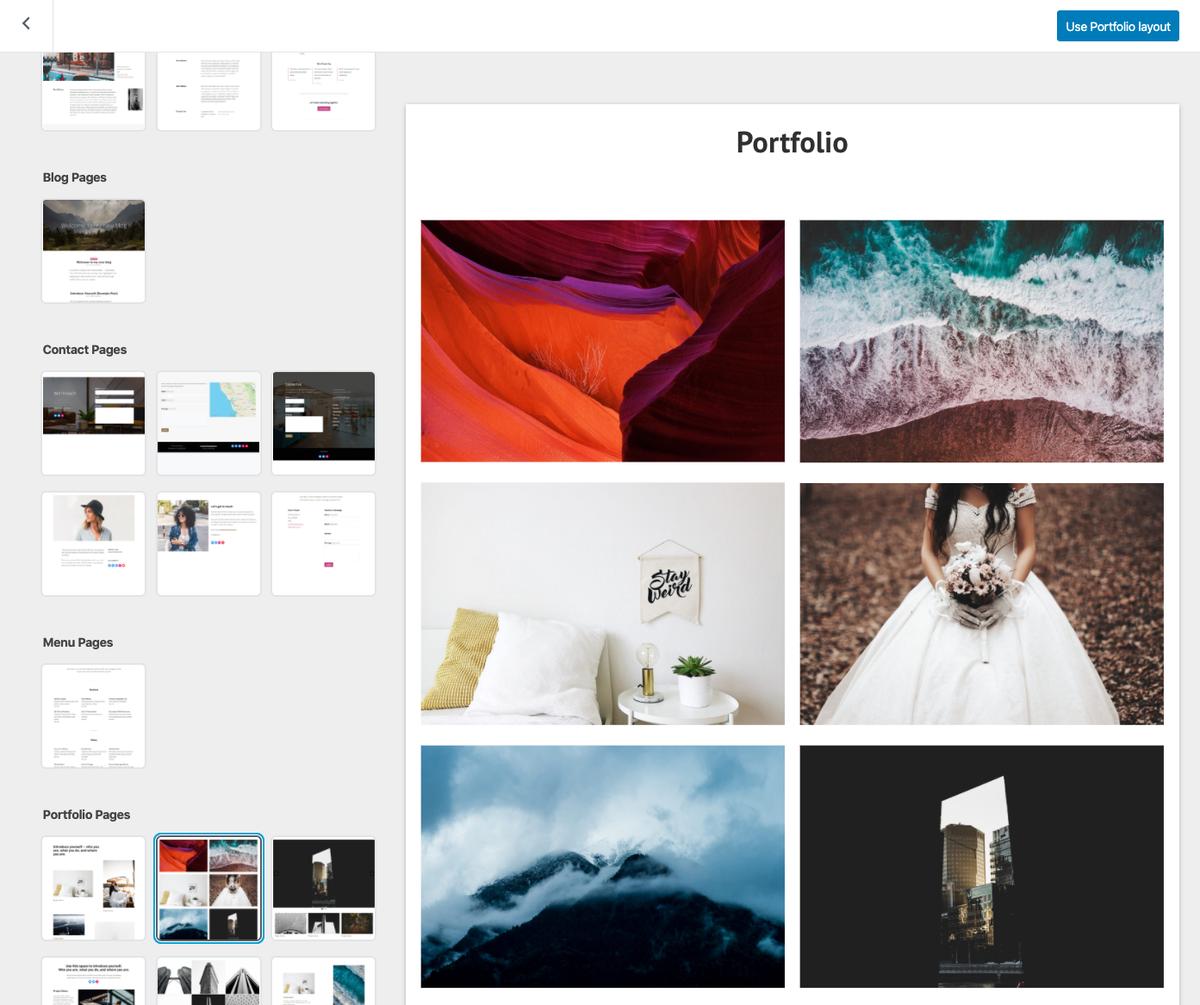This screenshot has width=1200, height=1005.
Task: Select the Blog Pages forest layout thumbnail
Action: tap(93, 250)
